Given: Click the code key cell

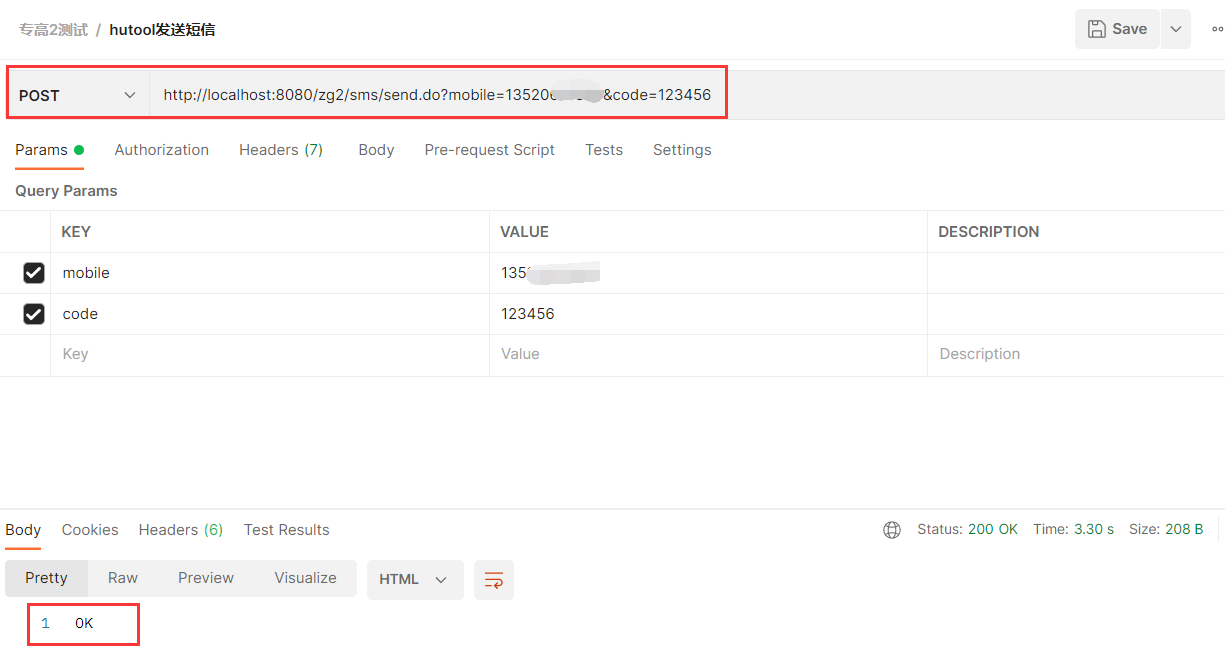Looking at the screenshot, I should pyautogui.click(x=270, y=314).
